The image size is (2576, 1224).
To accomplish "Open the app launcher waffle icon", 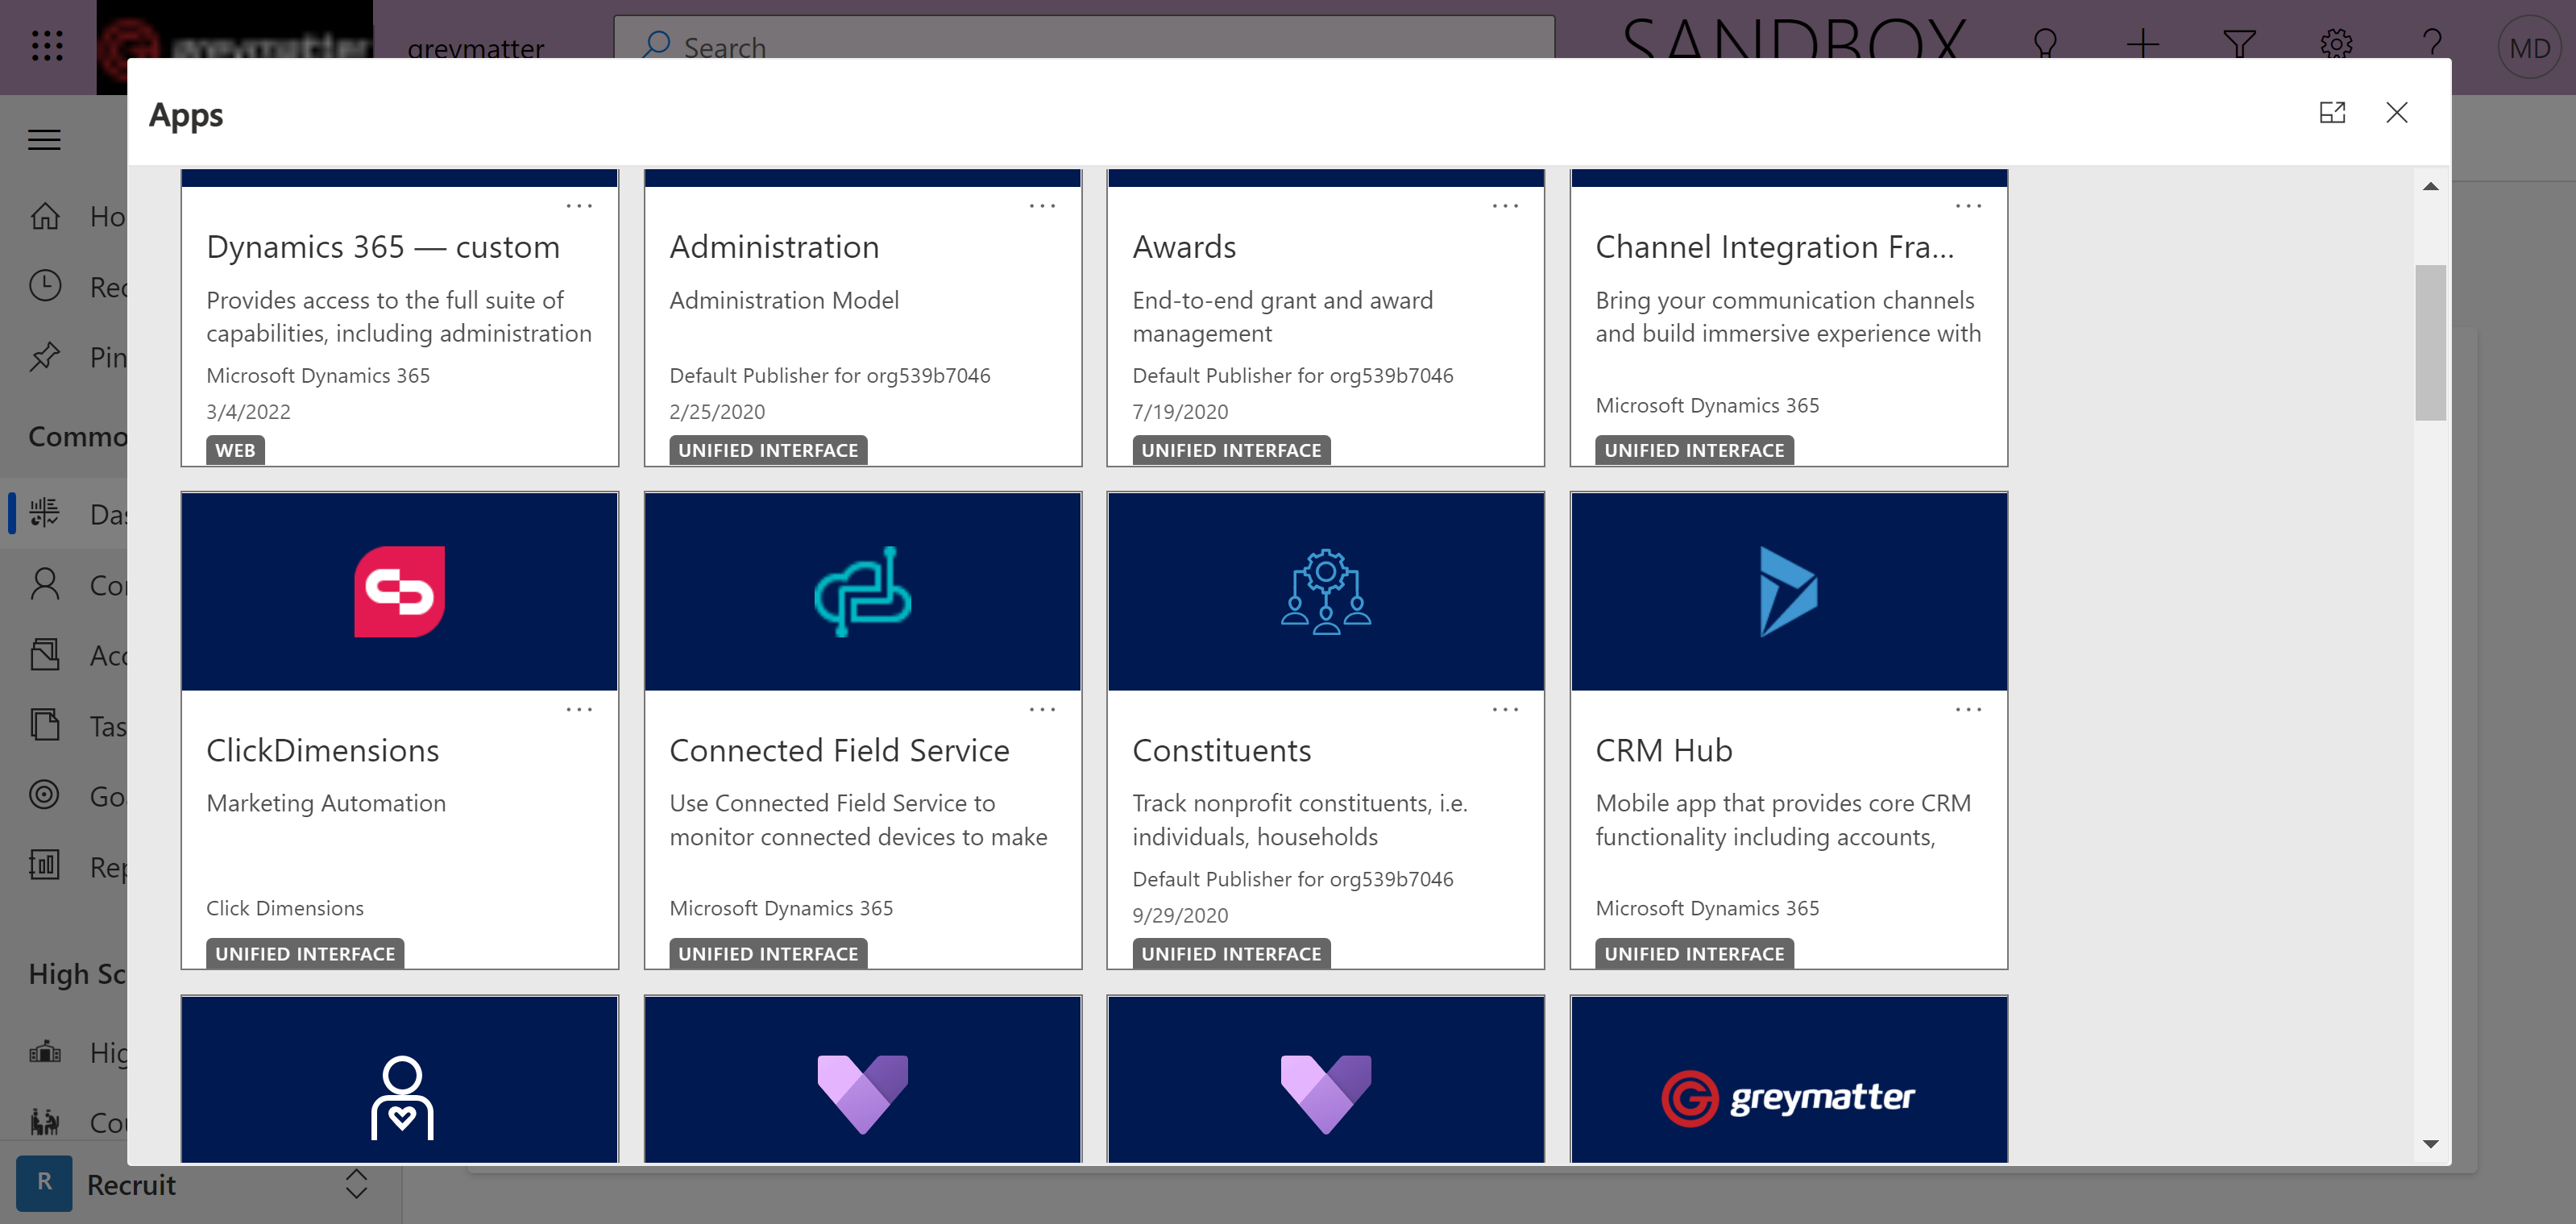I will click(47, 46).
